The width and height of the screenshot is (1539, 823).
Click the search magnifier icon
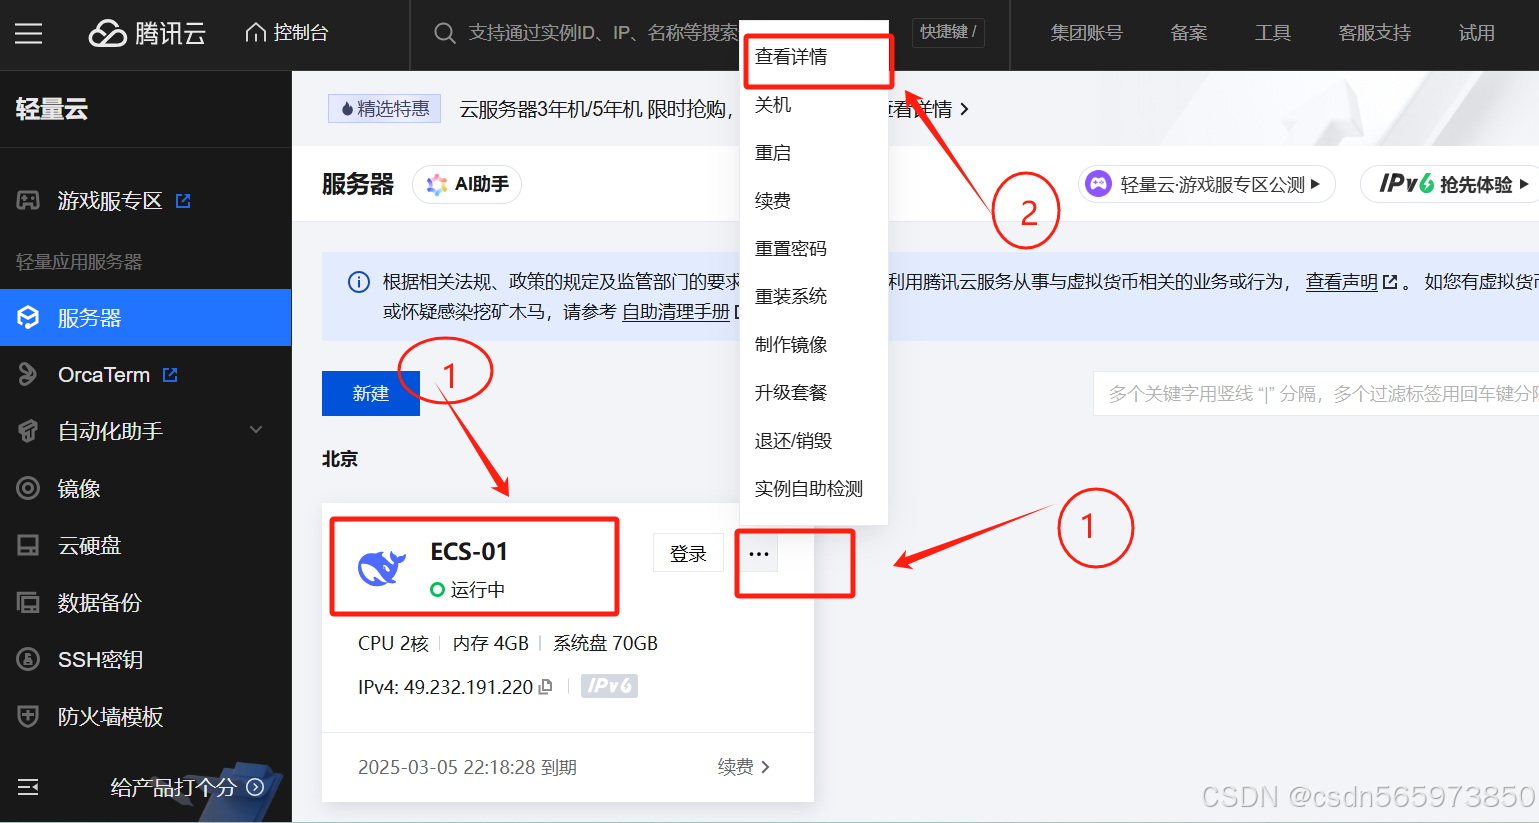point(445,33)
